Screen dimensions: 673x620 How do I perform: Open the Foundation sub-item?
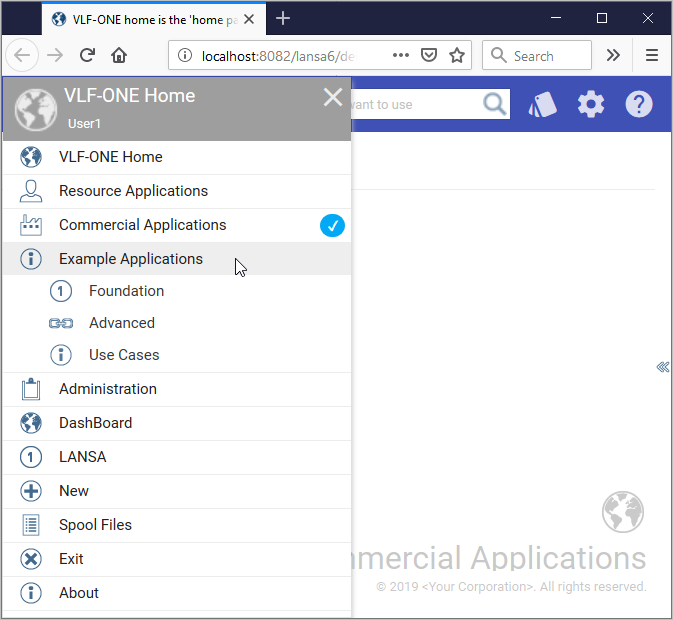(x=177, y=291)
